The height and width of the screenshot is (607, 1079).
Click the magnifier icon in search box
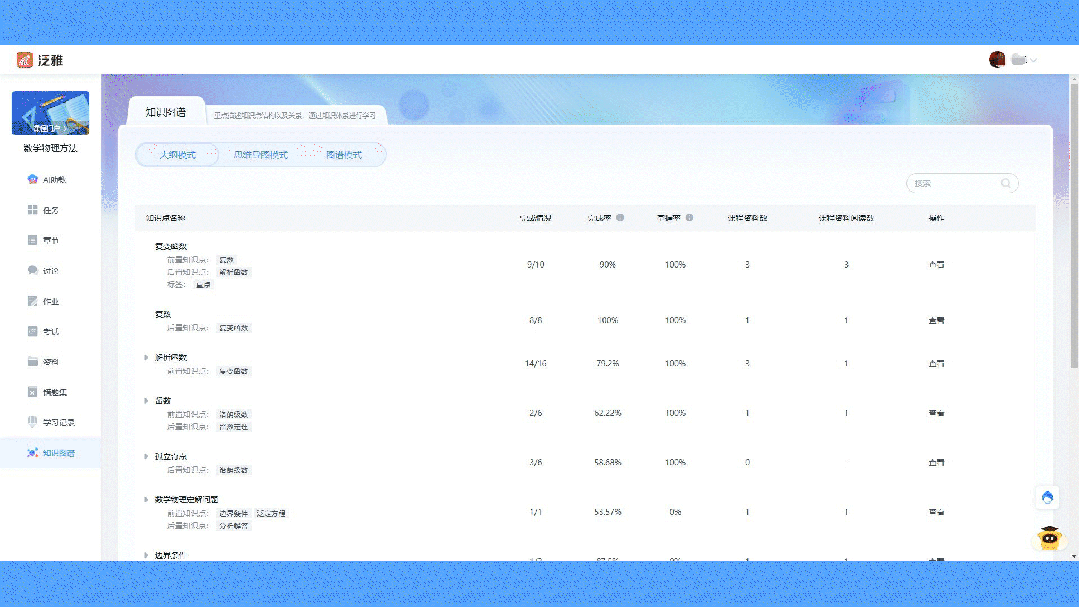coord(1006,183)
